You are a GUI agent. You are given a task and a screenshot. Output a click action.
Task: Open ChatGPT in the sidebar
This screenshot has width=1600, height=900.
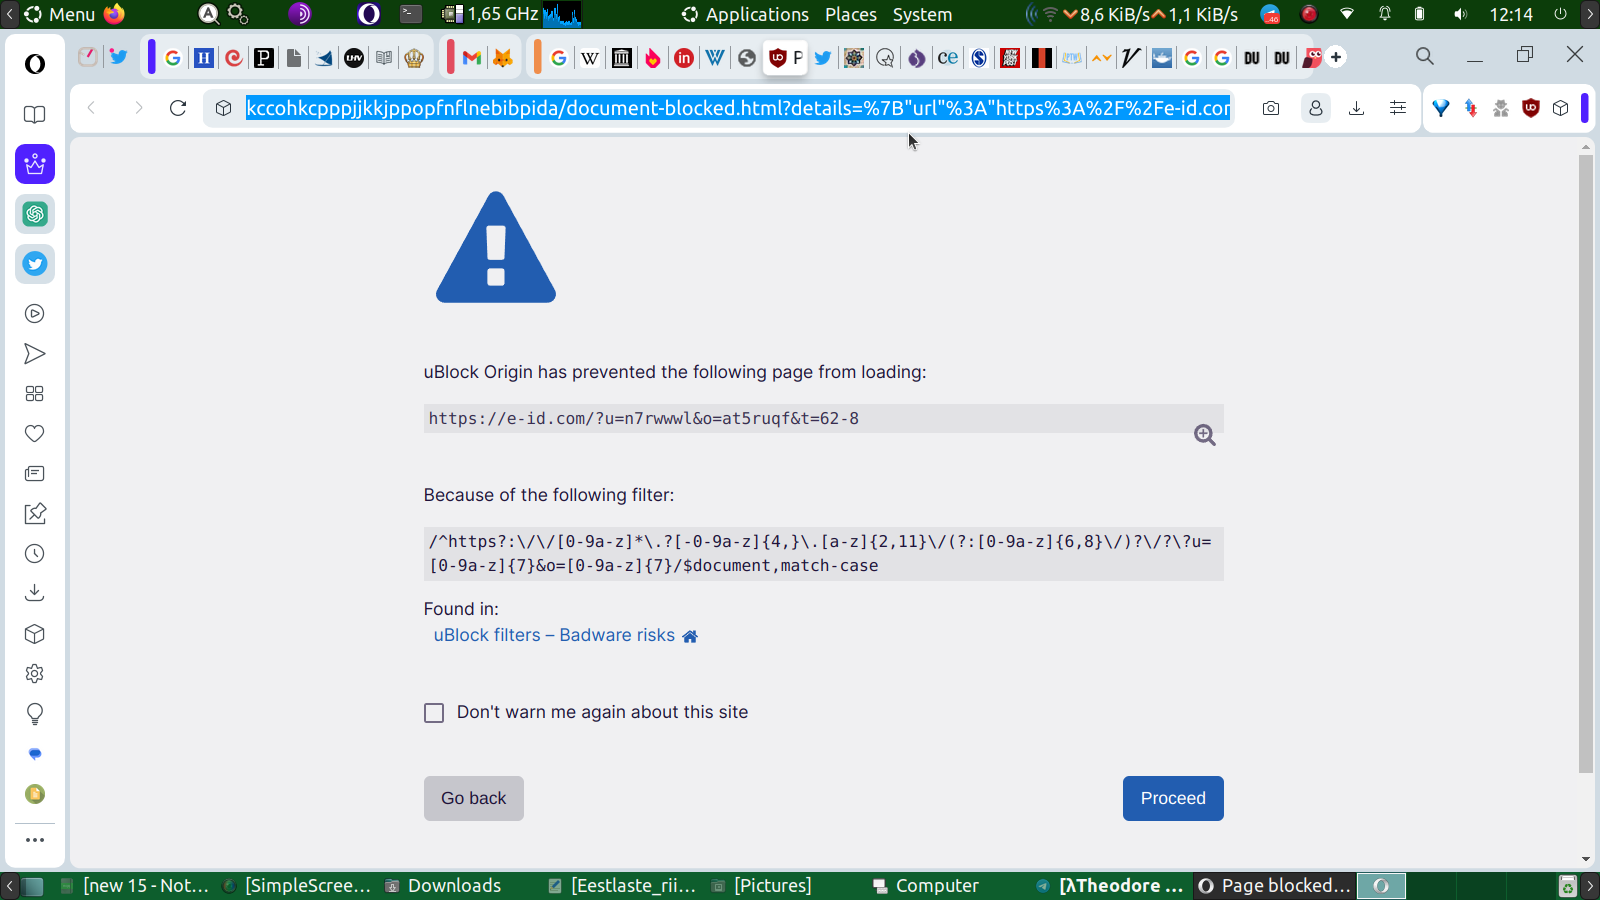click(35, 214)
